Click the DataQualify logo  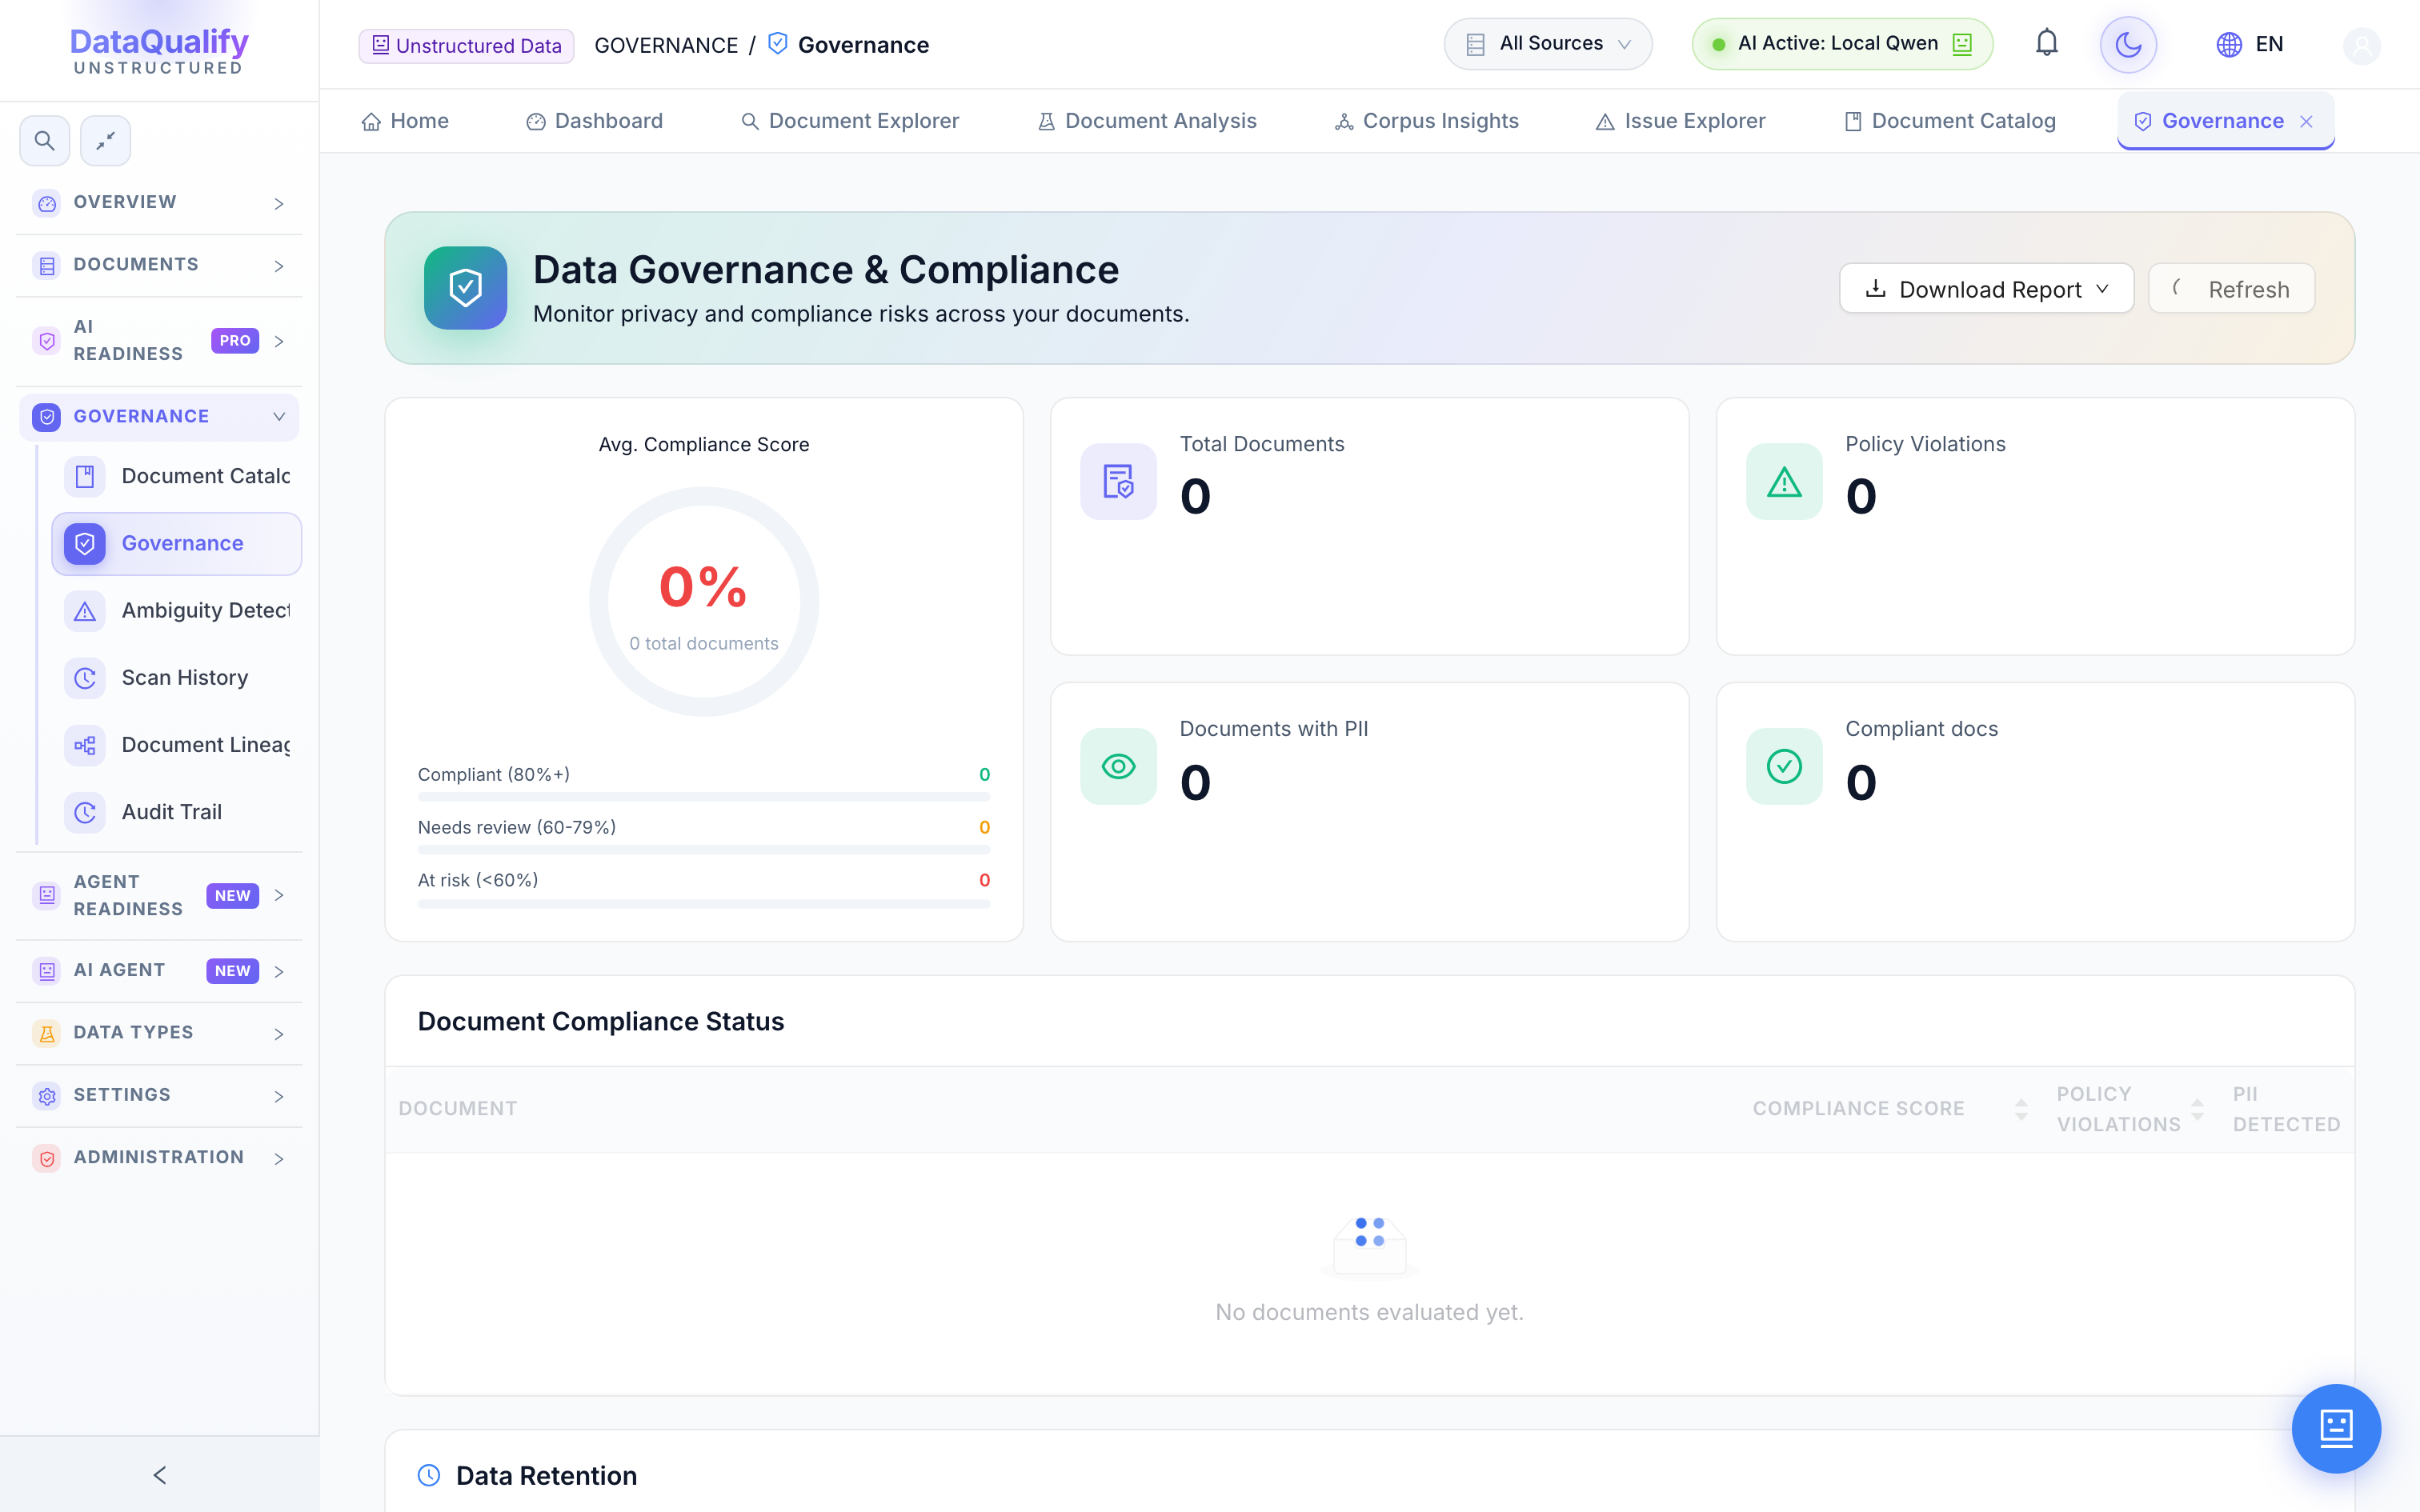point(159,50)
